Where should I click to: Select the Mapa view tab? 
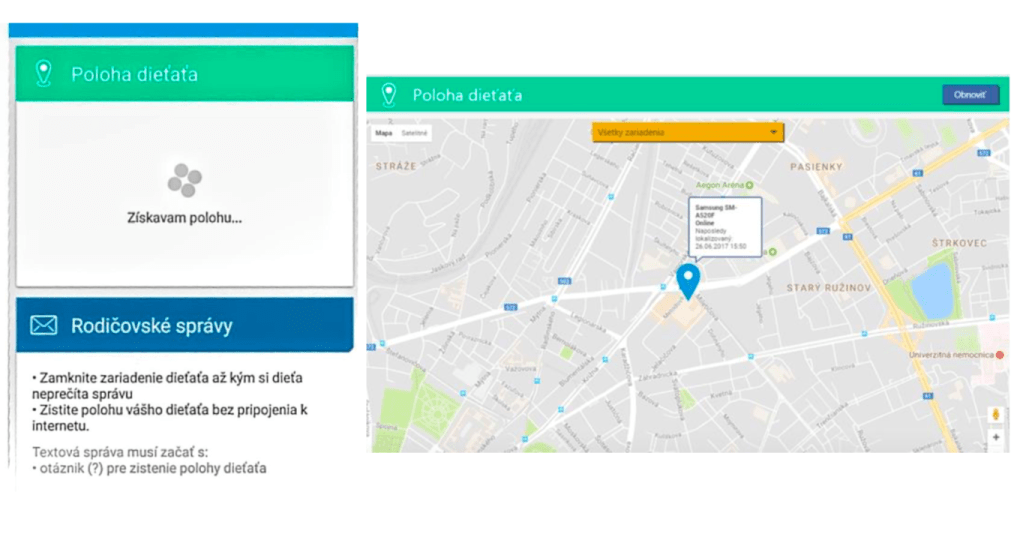click(x=384, y=133)
